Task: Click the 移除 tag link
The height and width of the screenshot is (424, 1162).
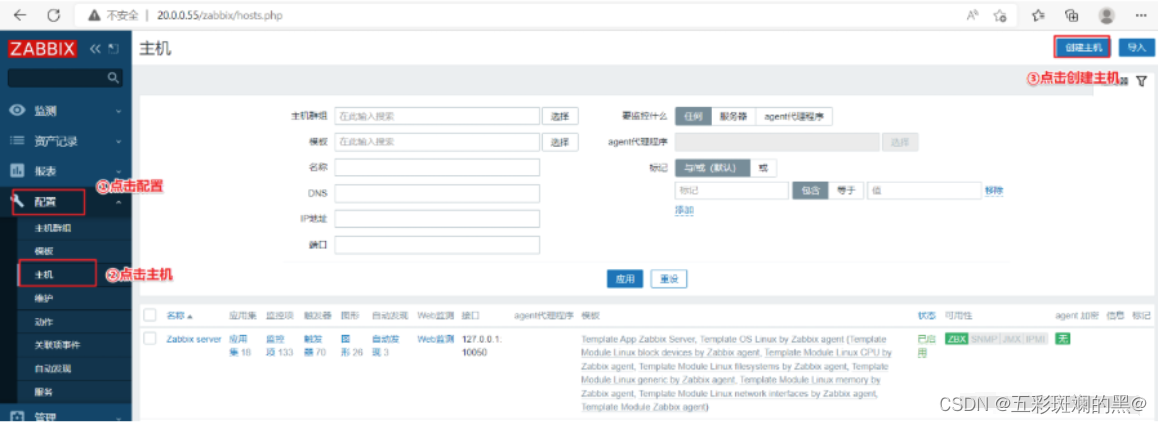Action: pyautogui.click(x=994, y=191)
